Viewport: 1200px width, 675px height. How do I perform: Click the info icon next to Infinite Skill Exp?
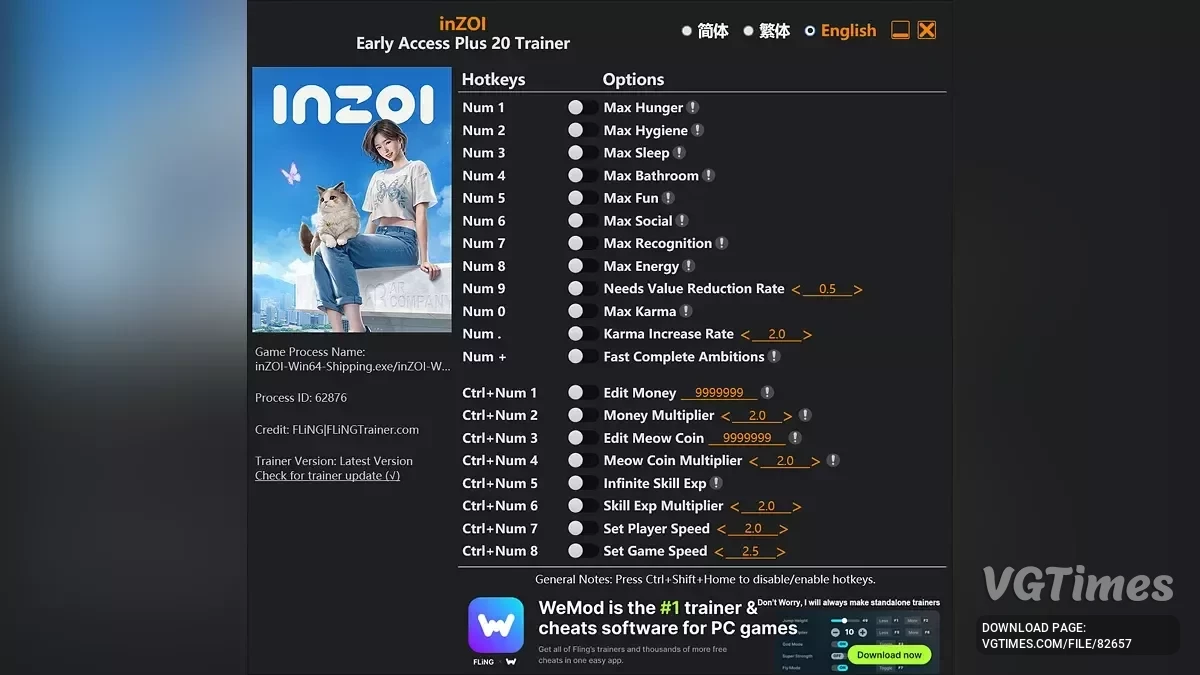click(x=716, y=483)
